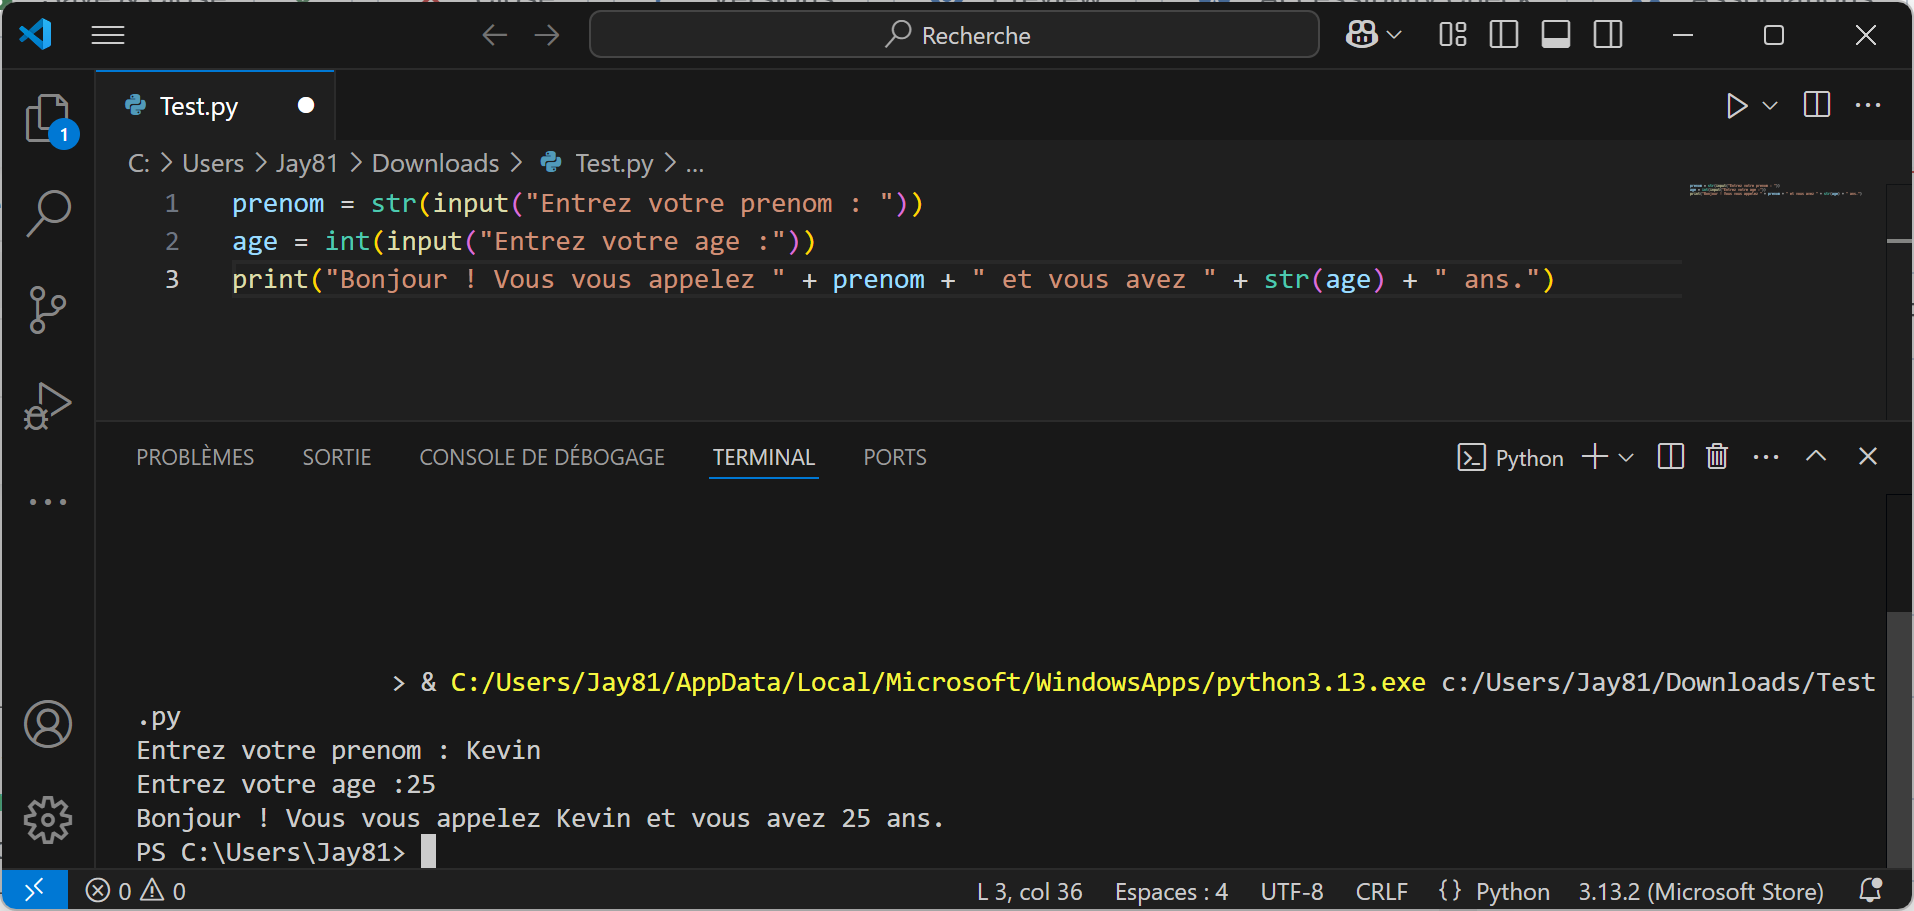Open the Run and Debug view

[x=48, y=405]
